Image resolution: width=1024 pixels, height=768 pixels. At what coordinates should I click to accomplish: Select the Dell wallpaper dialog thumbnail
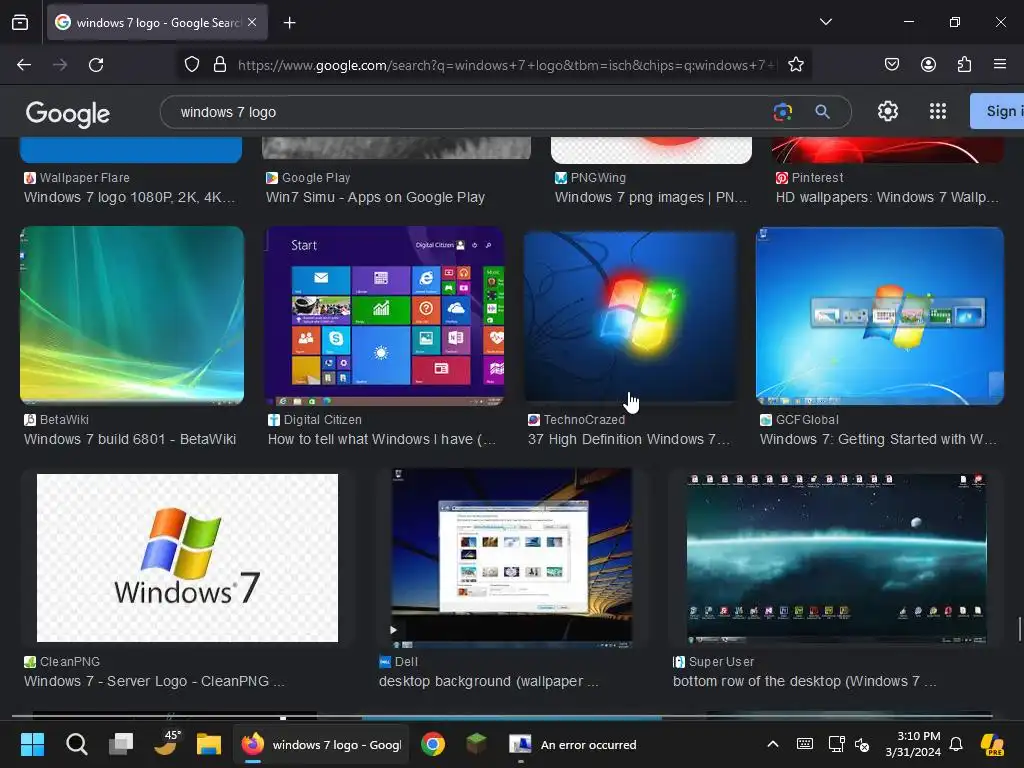(511, 558)
